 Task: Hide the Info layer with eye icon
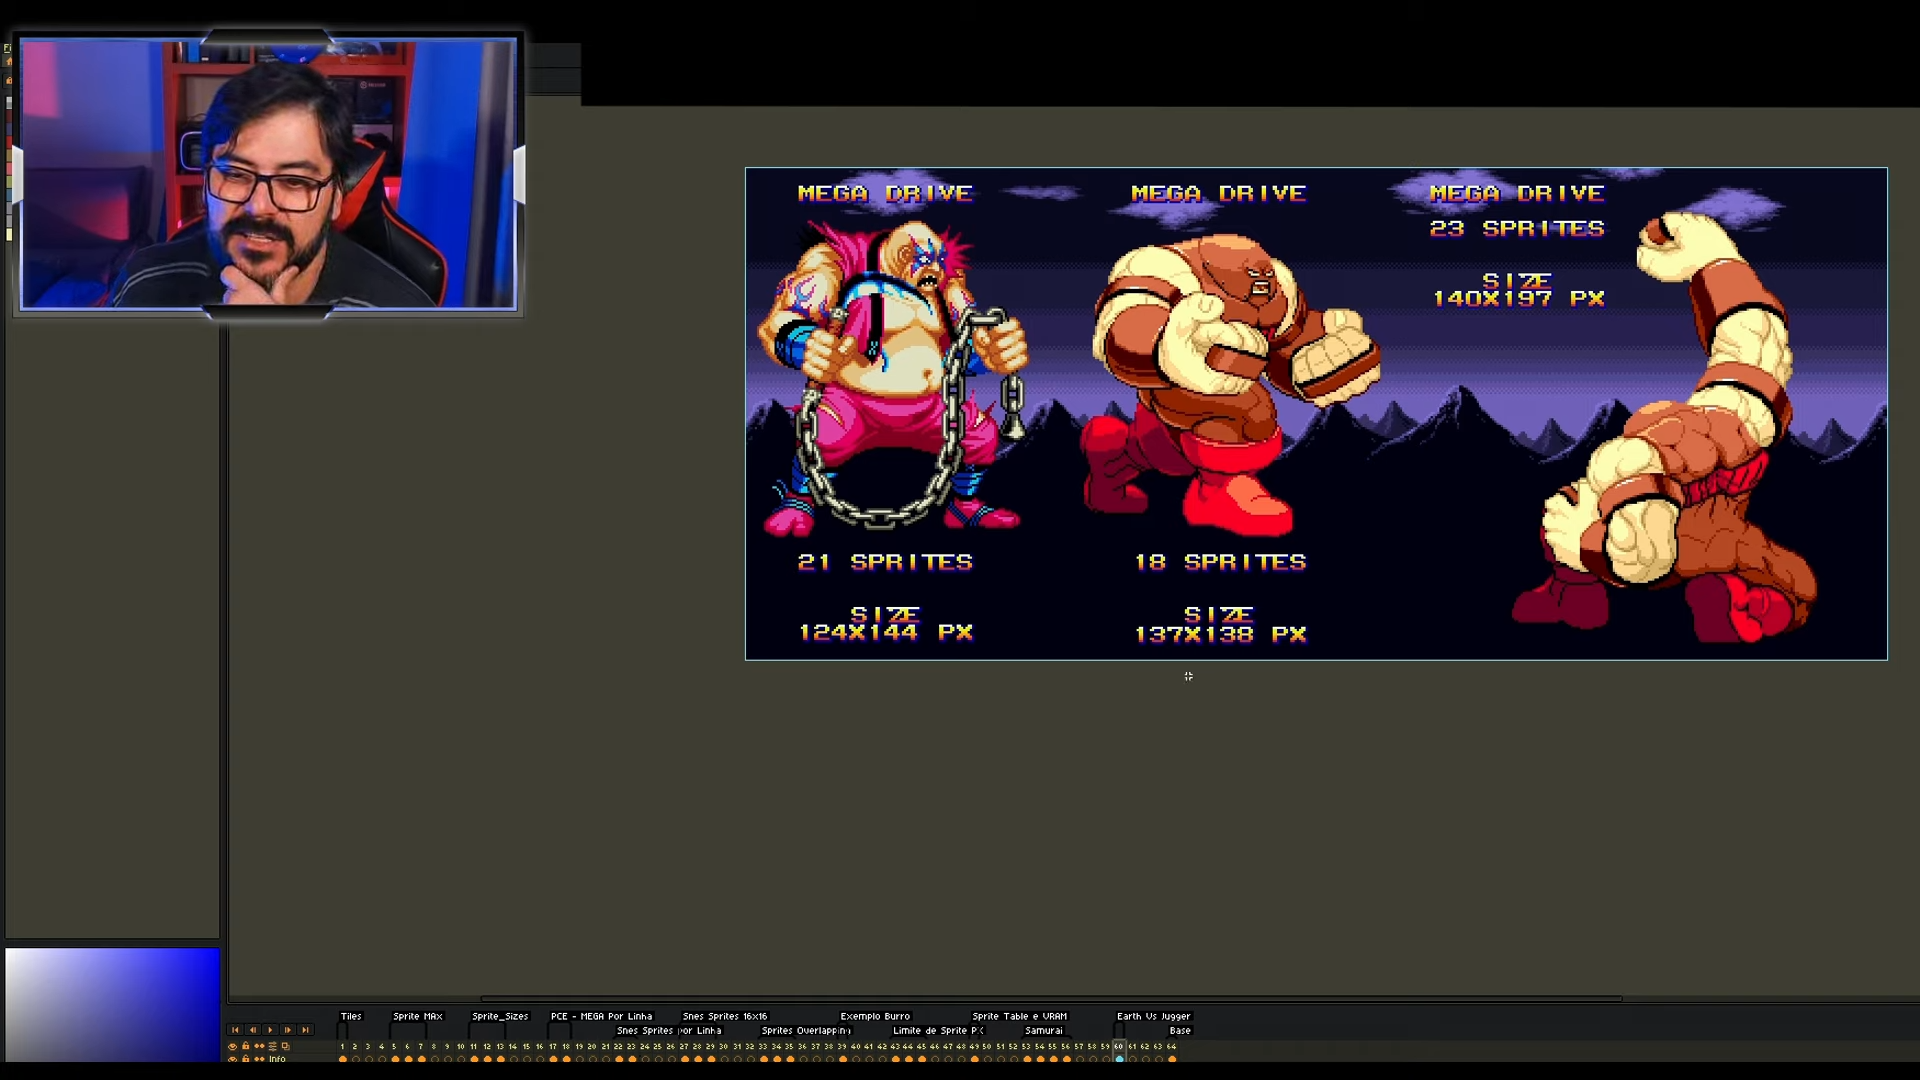click(233, 1059)
